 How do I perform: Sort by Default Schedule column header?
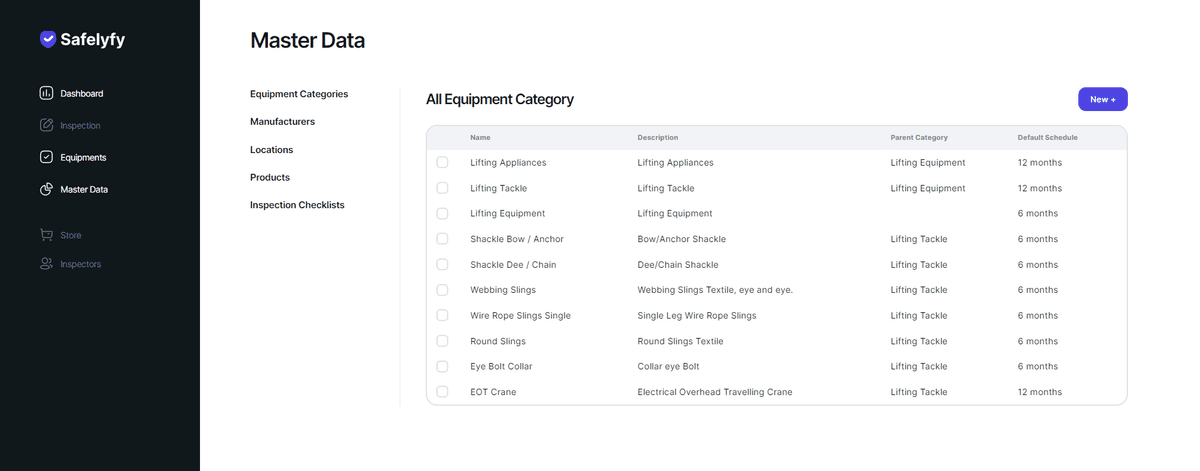click(x=1047, y=137)
